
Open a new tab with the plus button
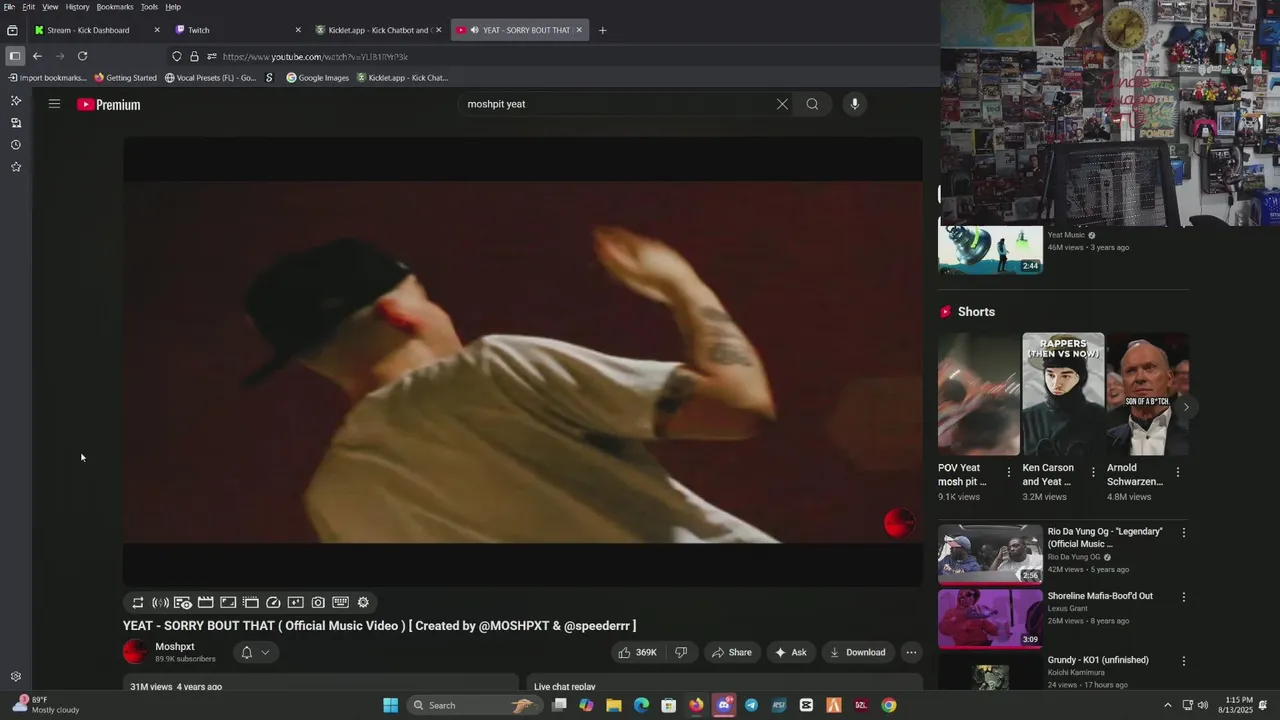point(602,30)
